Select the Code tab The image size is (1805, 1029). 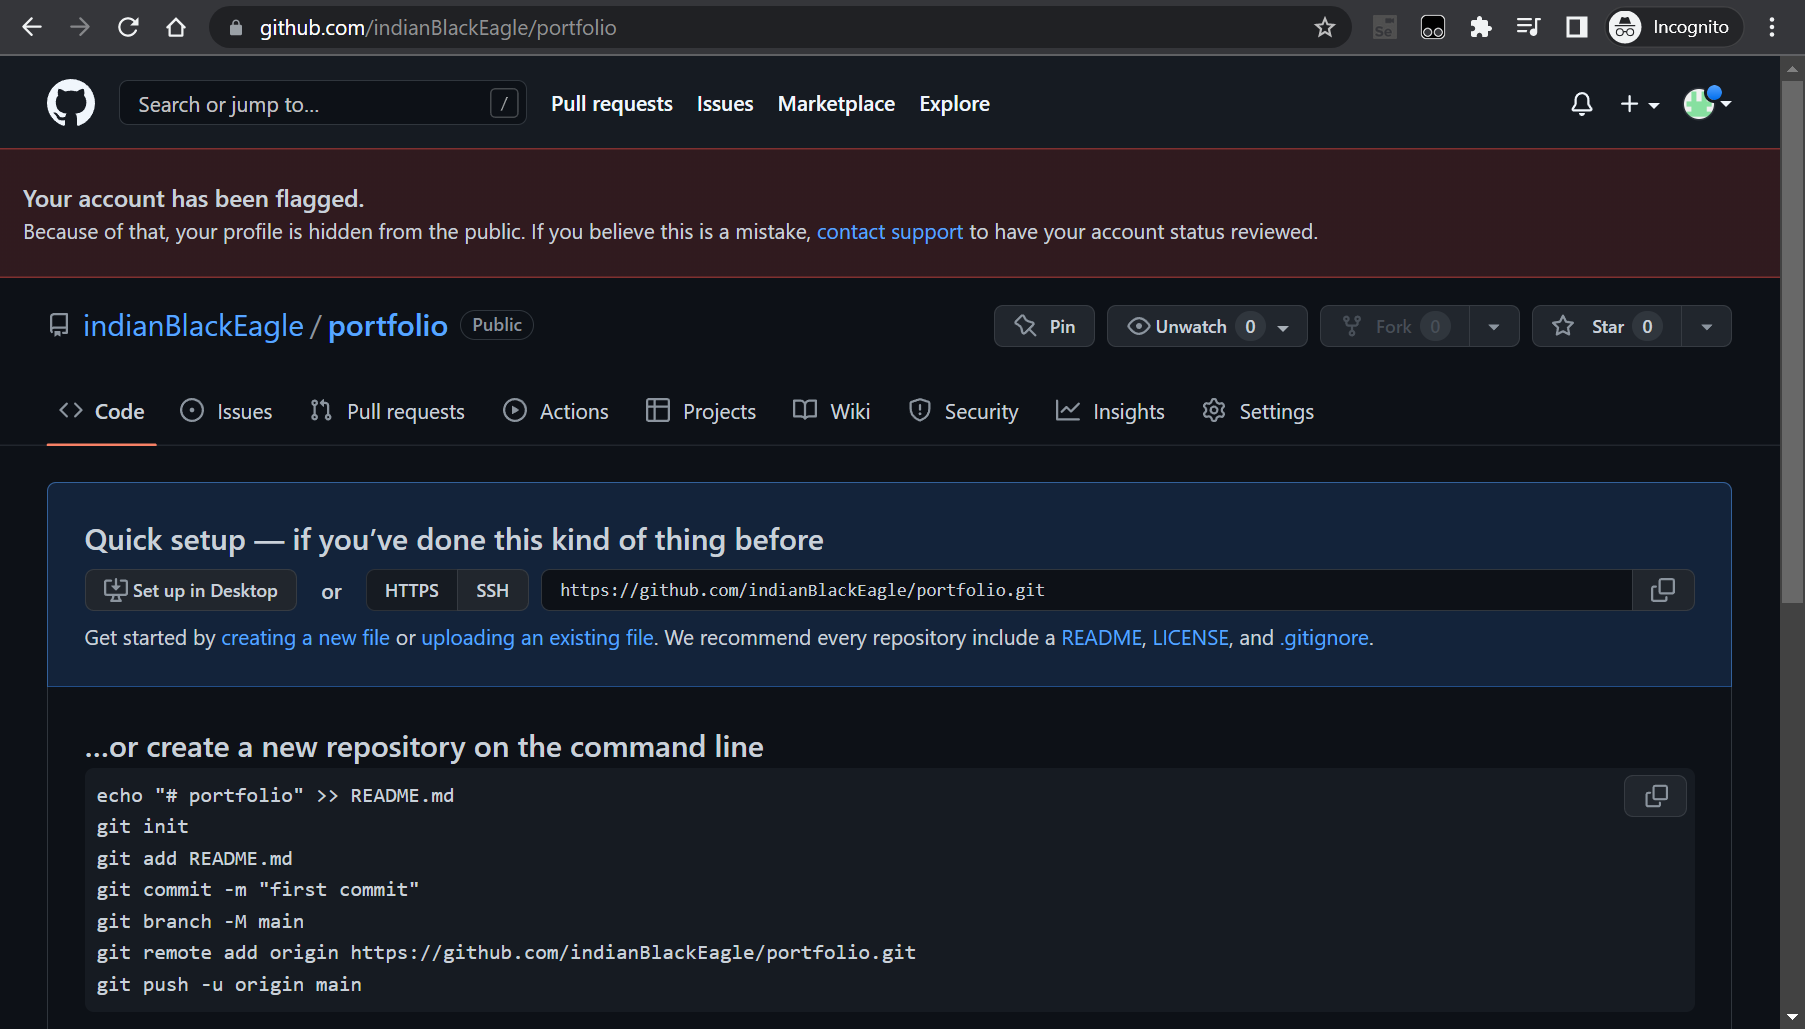click(x=102, y=411)
